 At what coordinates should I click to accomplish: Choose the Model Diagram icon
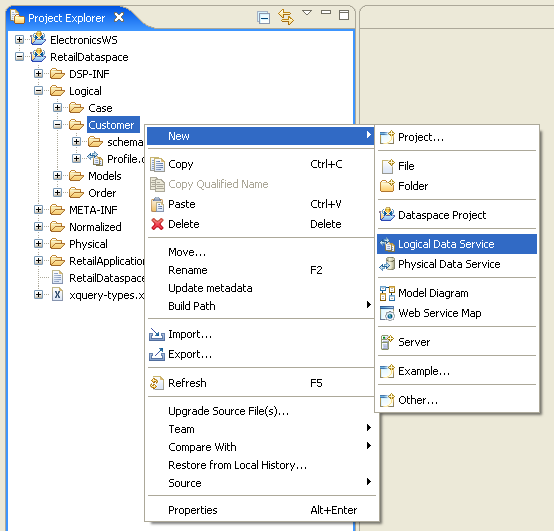(387, 293)
